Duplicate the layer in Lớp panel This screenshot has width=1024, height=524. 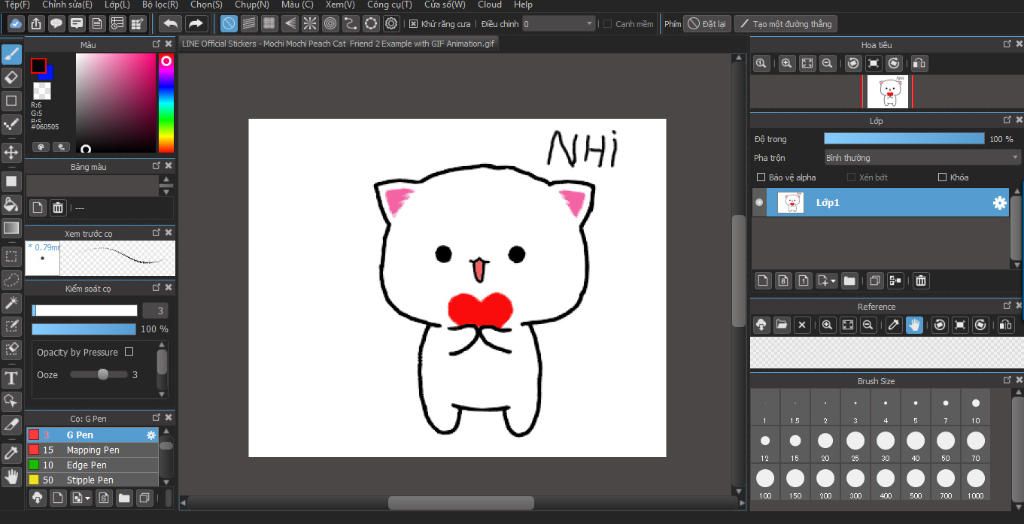[874, 281]
